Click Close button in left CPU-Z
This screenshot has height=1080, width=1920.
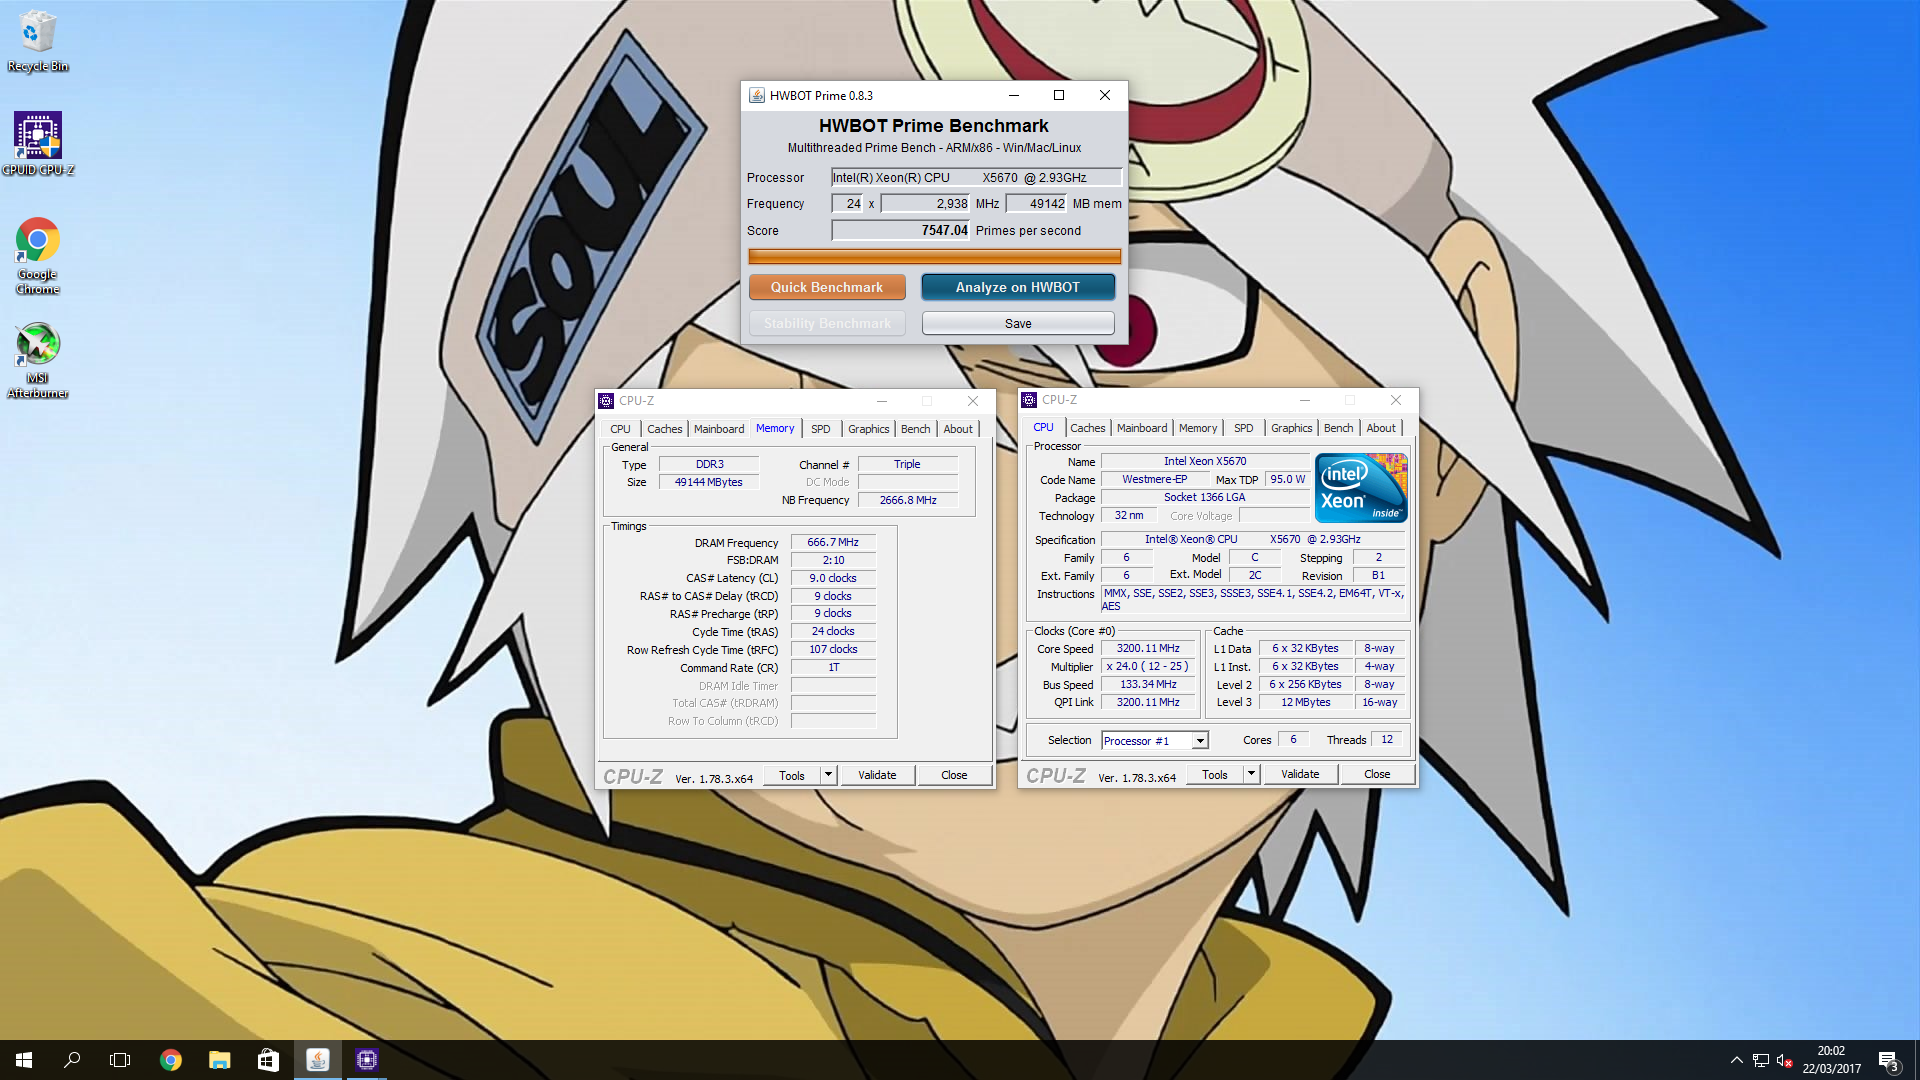[954, 775]
